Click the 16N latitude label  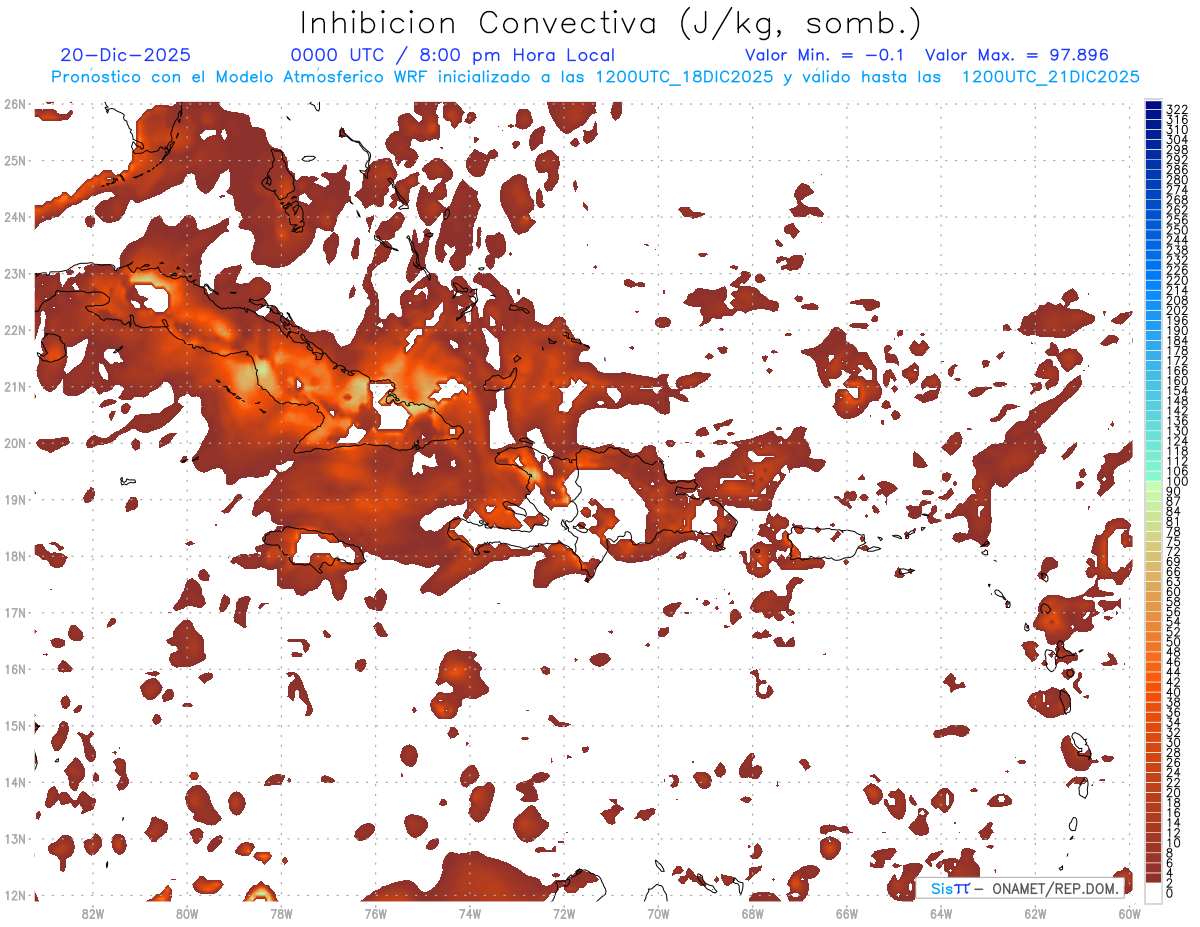pyautogui.click(x=14, y=669)
